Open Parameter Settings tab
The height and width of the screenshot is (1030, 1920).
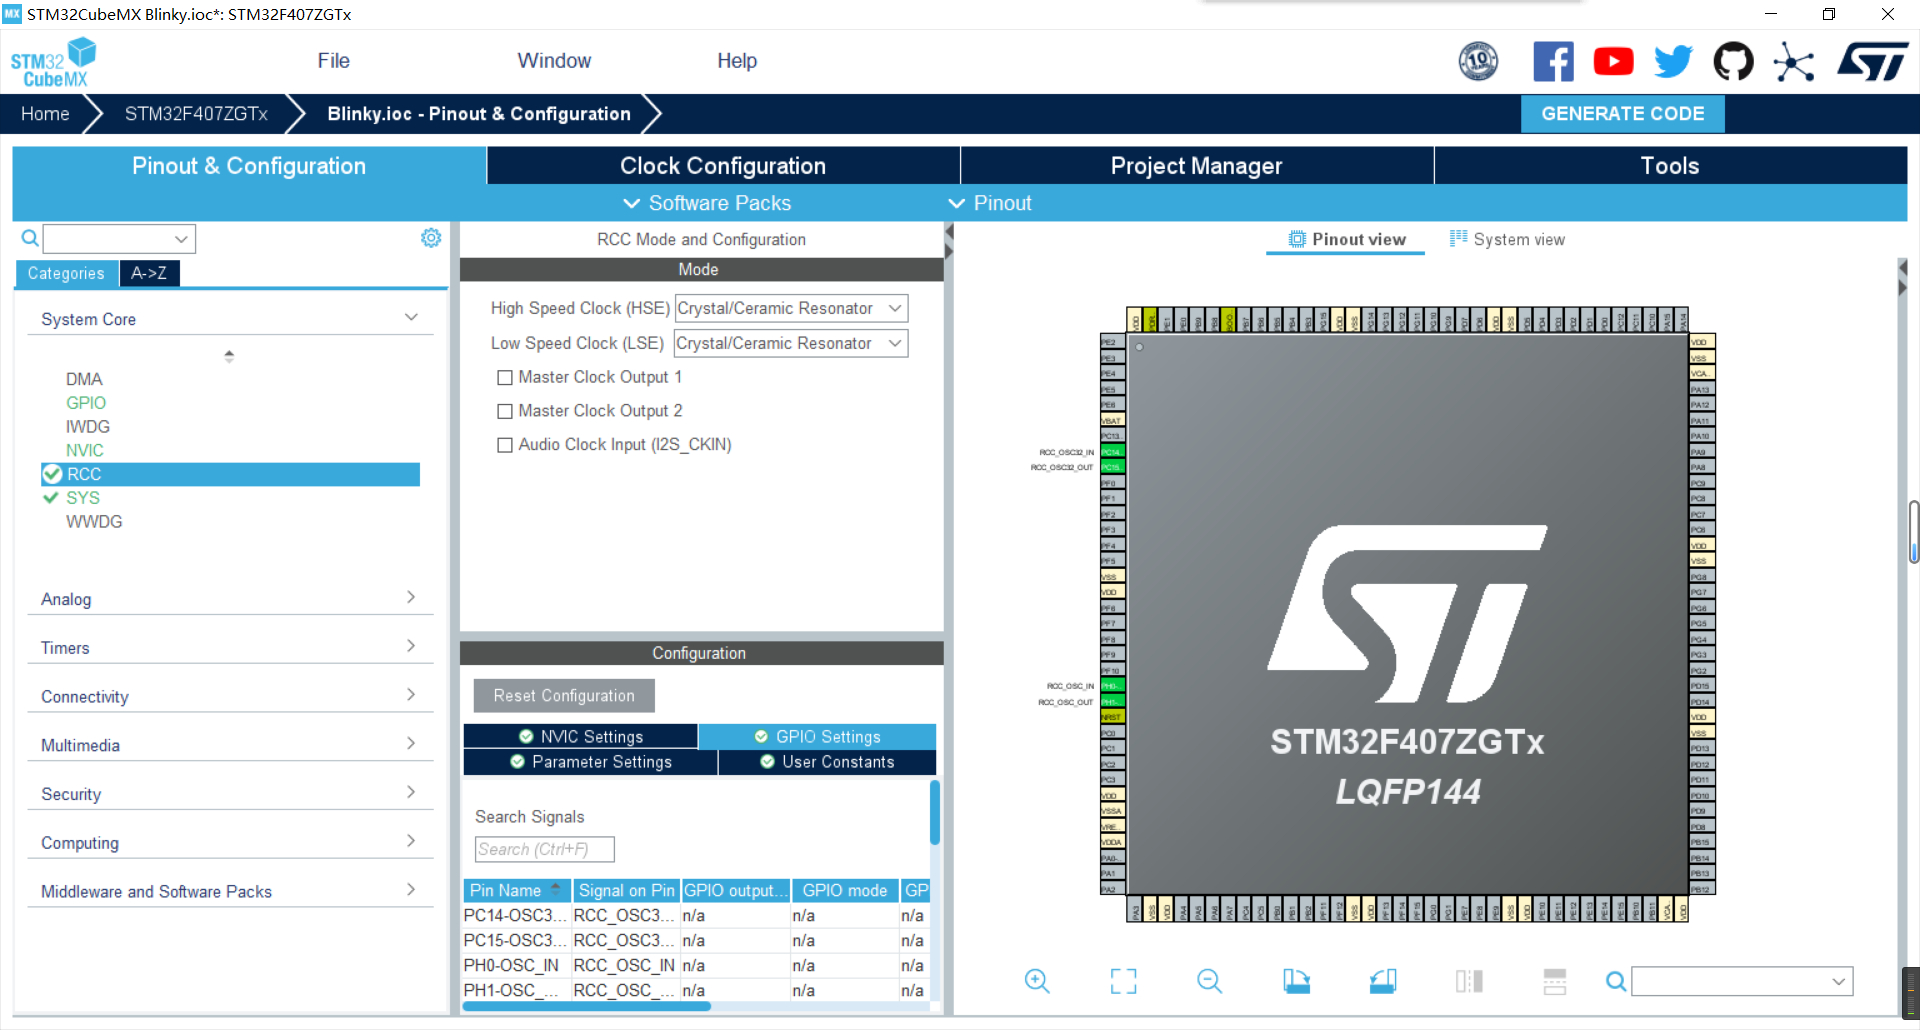tap(591, 762)
